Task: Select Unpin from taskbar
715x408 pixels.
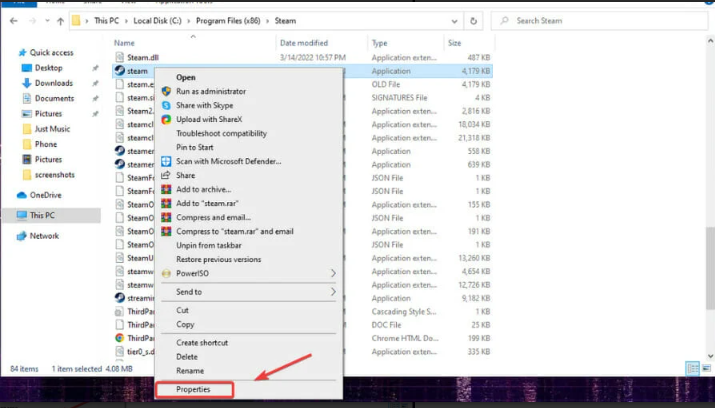Action: click(x=209, y=245)
